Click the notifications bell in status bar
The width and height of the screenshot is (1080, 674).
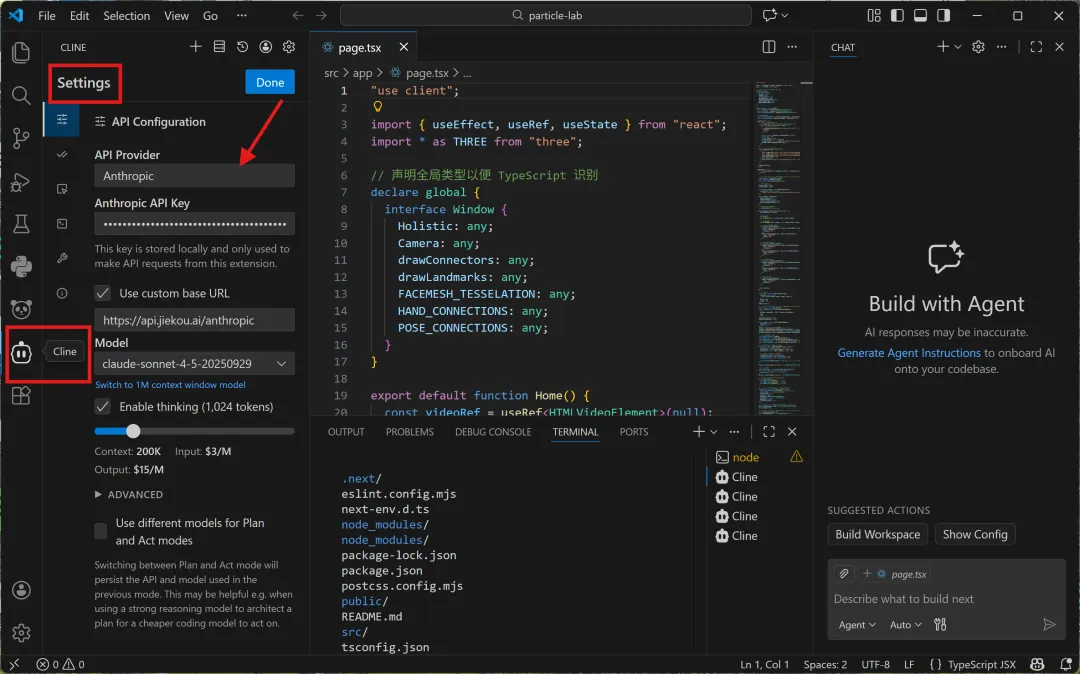pos(1066,664)
